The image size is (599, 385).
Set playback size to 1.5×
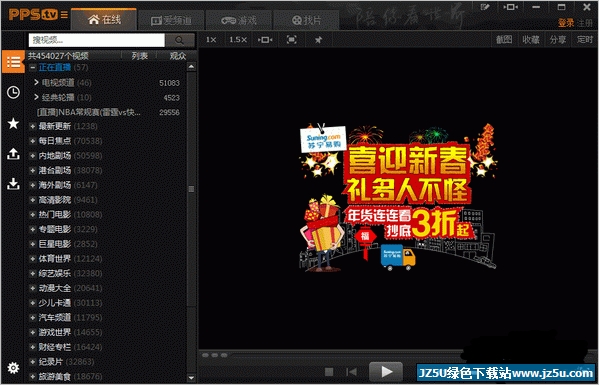pyautogui.click(x=238, y=40)
